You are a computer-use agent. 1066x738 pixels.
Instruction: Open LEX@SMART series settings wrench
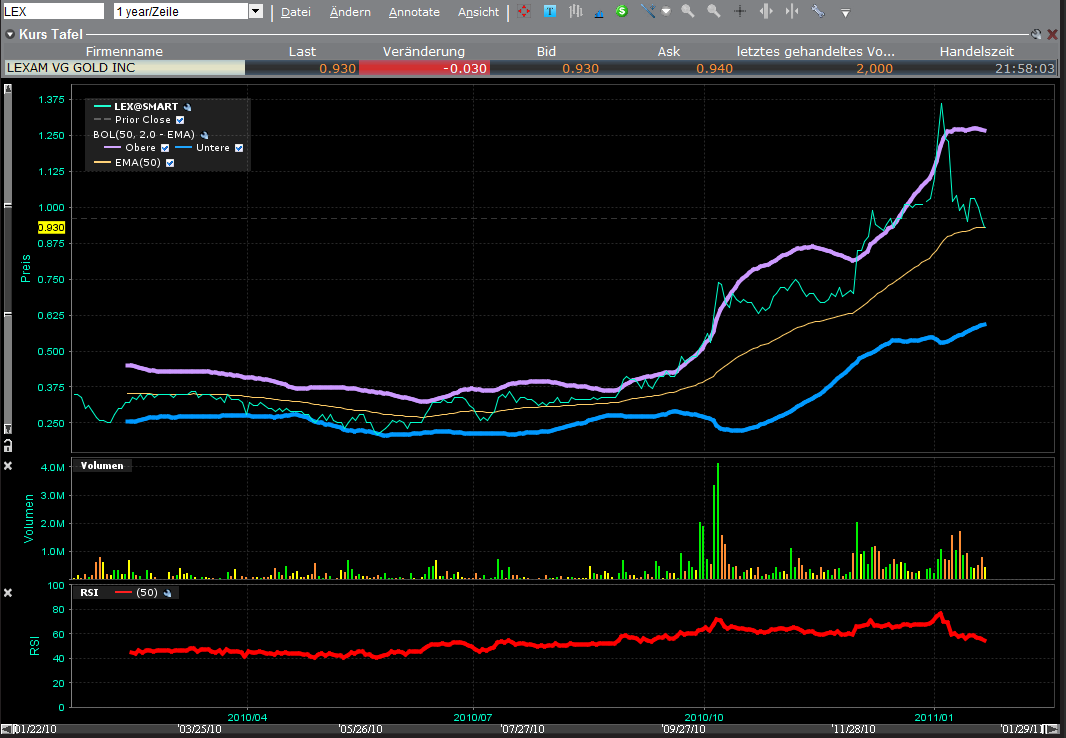(x=188, y=106)
